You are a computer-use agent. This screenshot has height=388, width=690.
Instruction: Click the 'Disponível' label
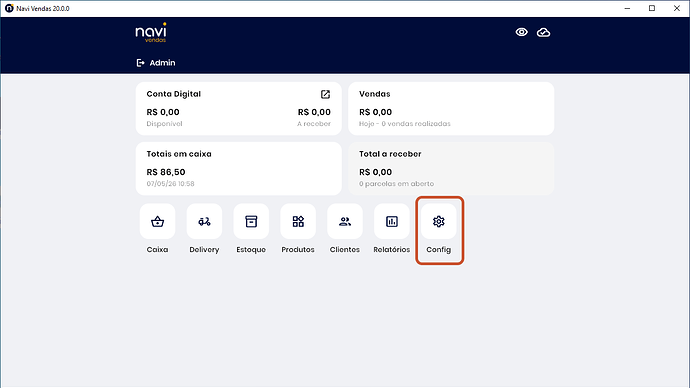[164, 124]
